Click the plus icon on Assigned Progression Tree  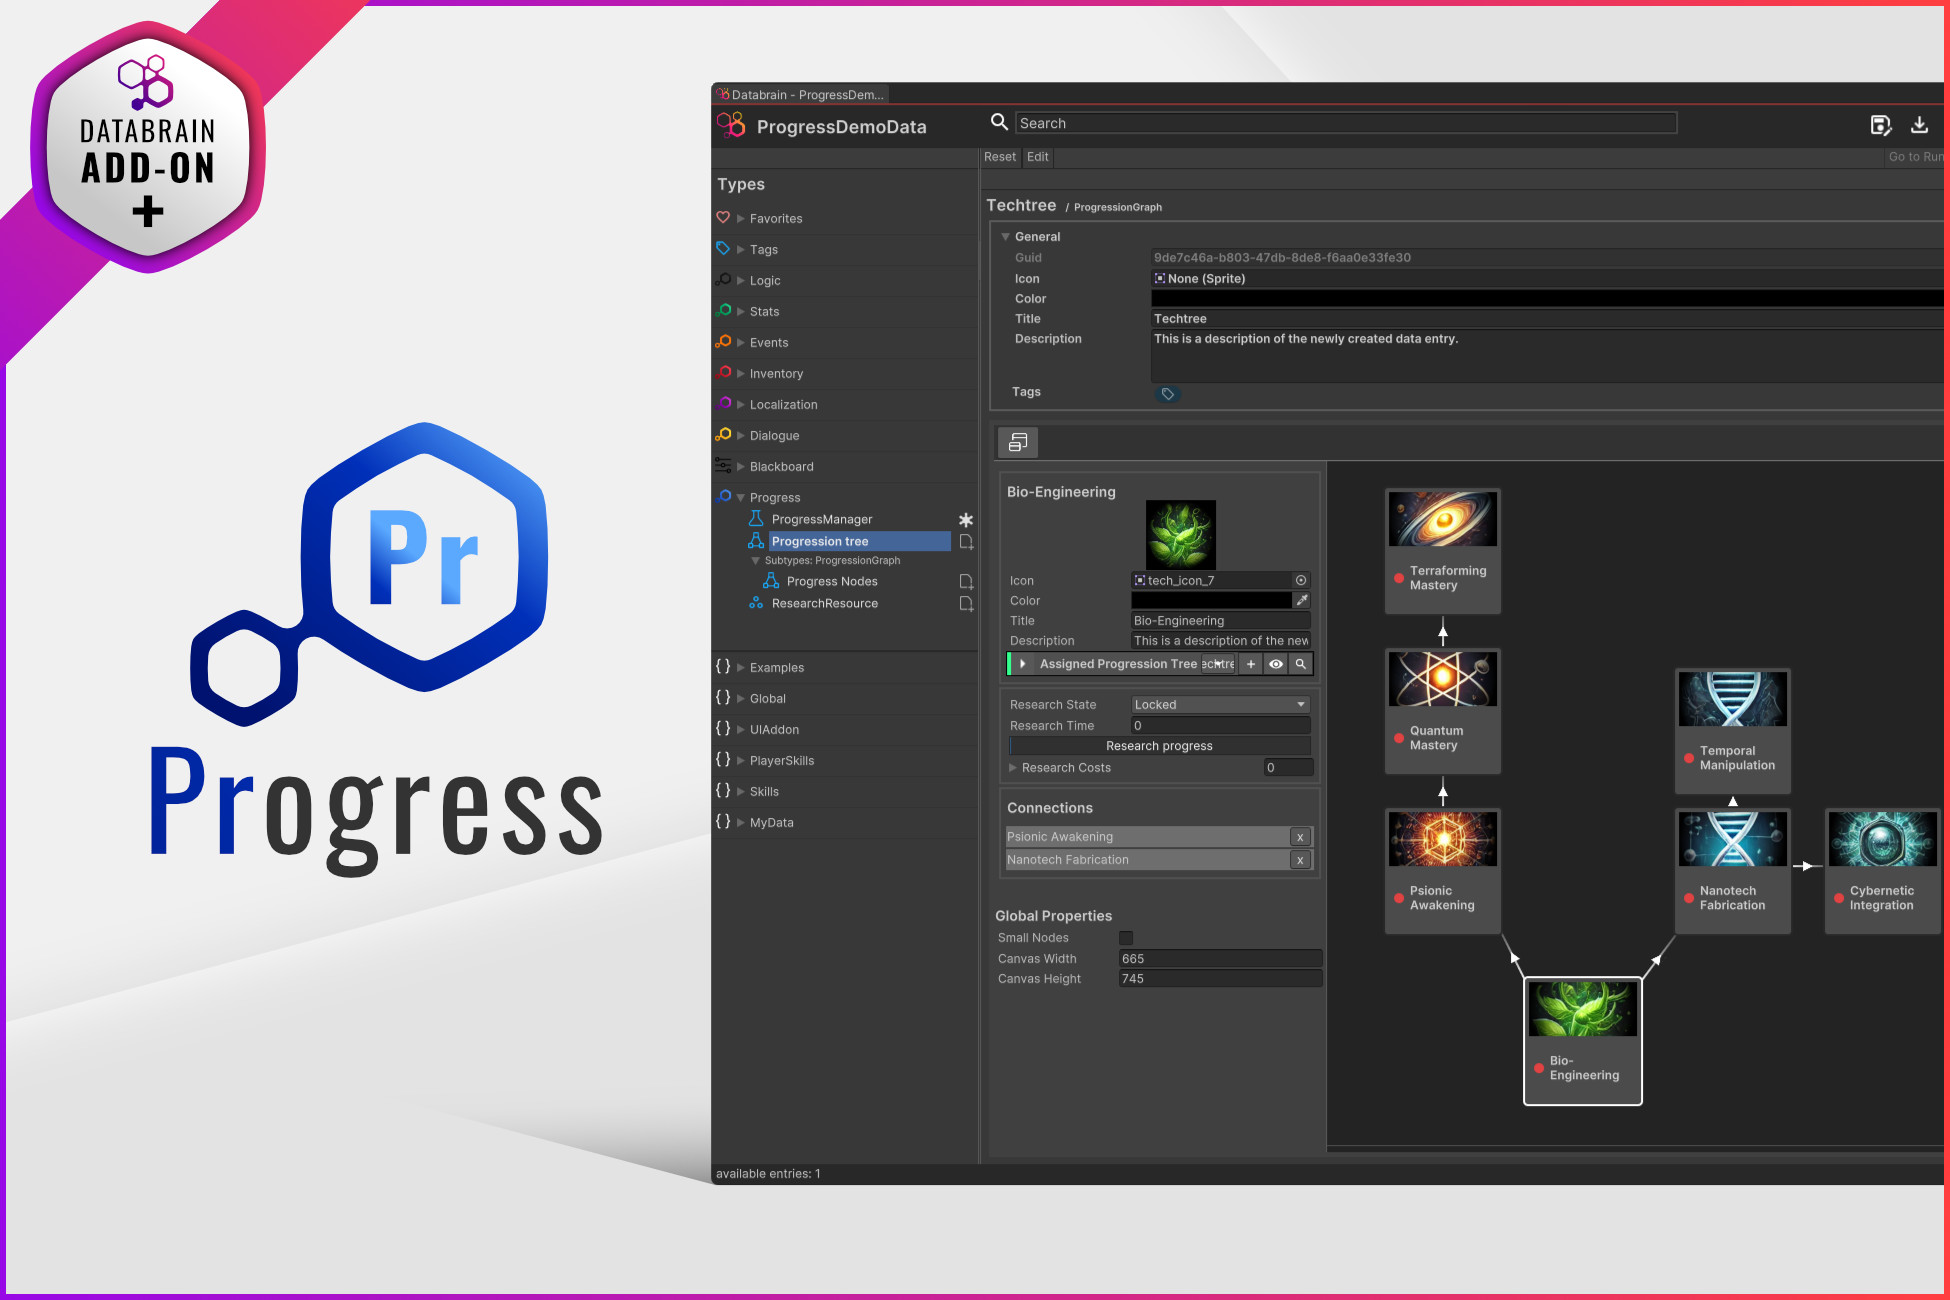tap(1250, 664)
